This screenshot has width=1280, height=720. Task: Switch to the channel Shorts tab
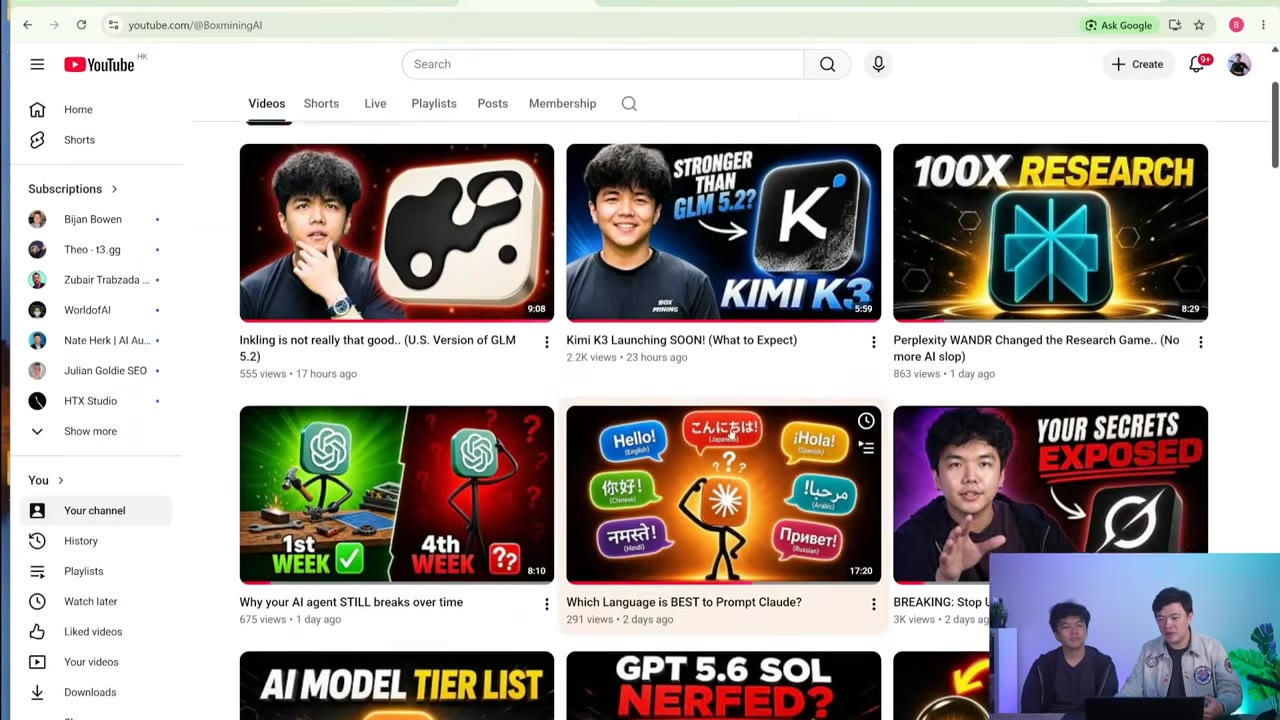click(321, 103)
